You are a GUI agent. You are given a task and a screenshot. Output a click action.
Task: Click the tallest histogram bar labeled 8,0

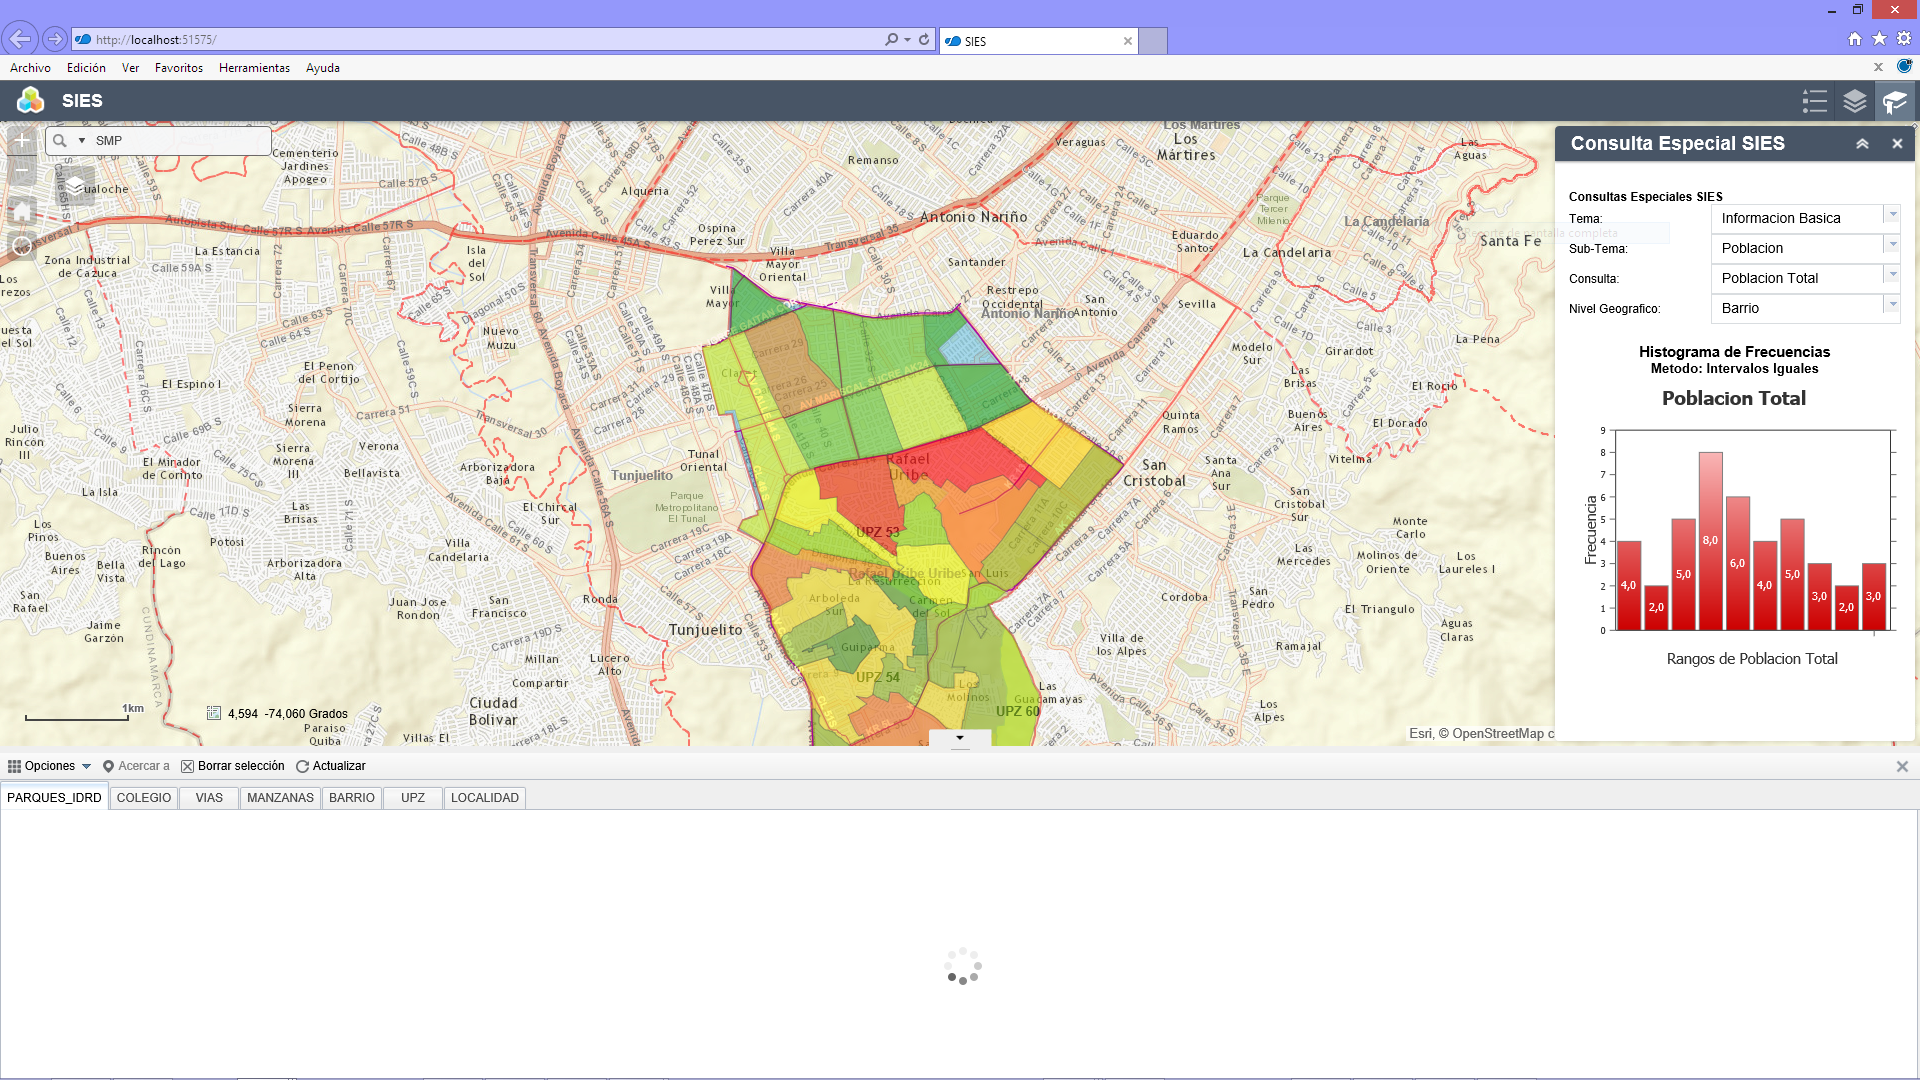click(1710, 541)
